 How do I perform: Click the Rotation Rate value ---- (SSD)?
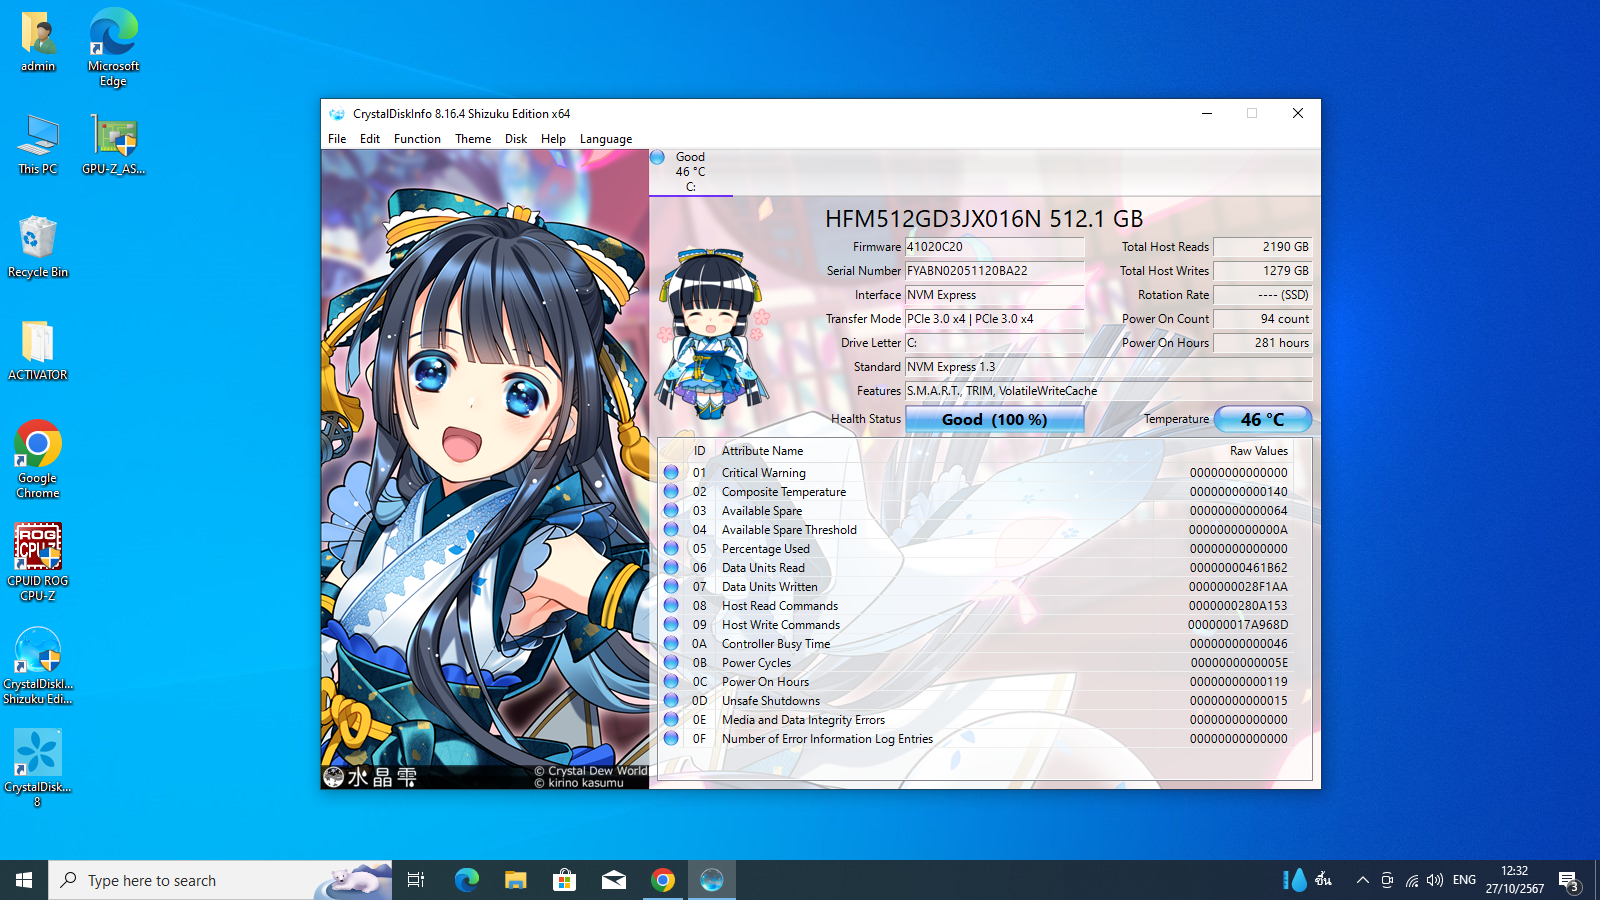(x=1262, y=295)
